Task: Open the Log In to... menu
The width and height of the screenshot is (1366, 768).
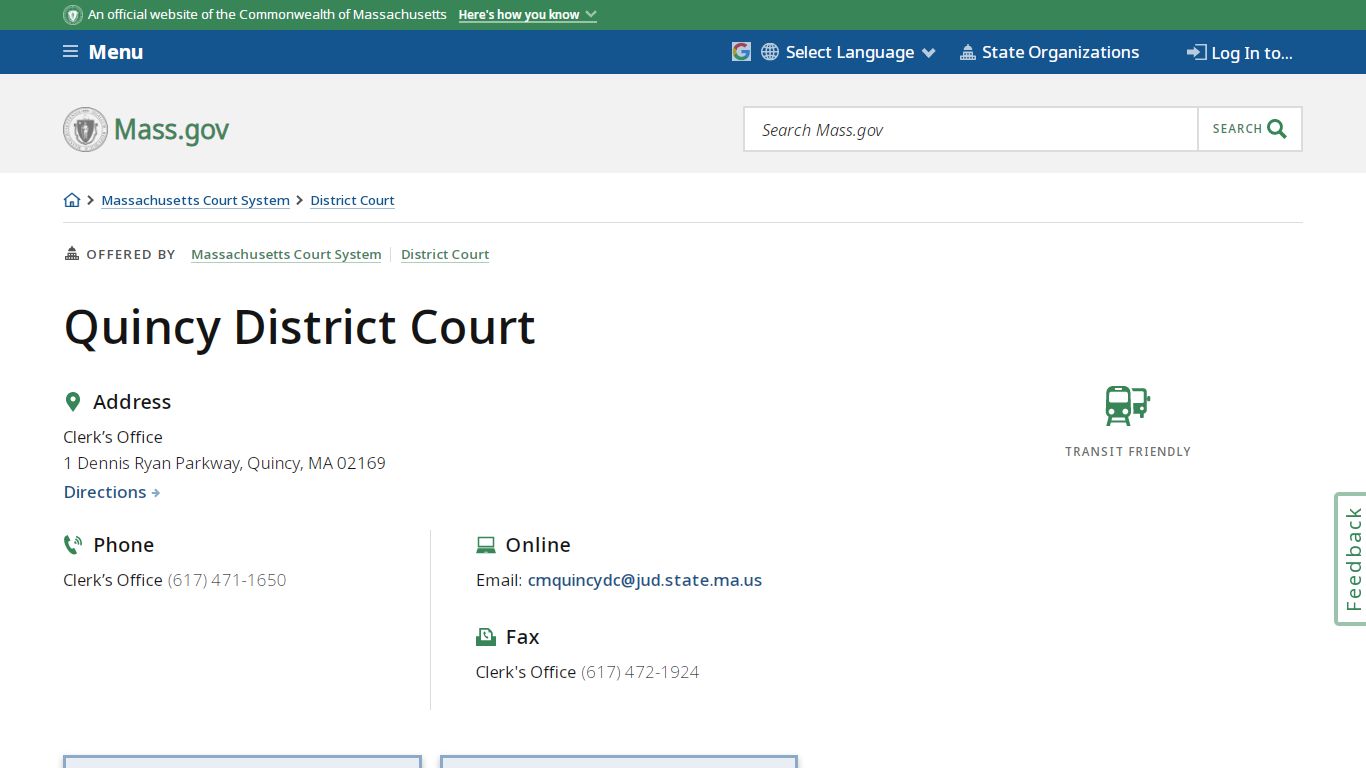Action: coord(1240,53)
